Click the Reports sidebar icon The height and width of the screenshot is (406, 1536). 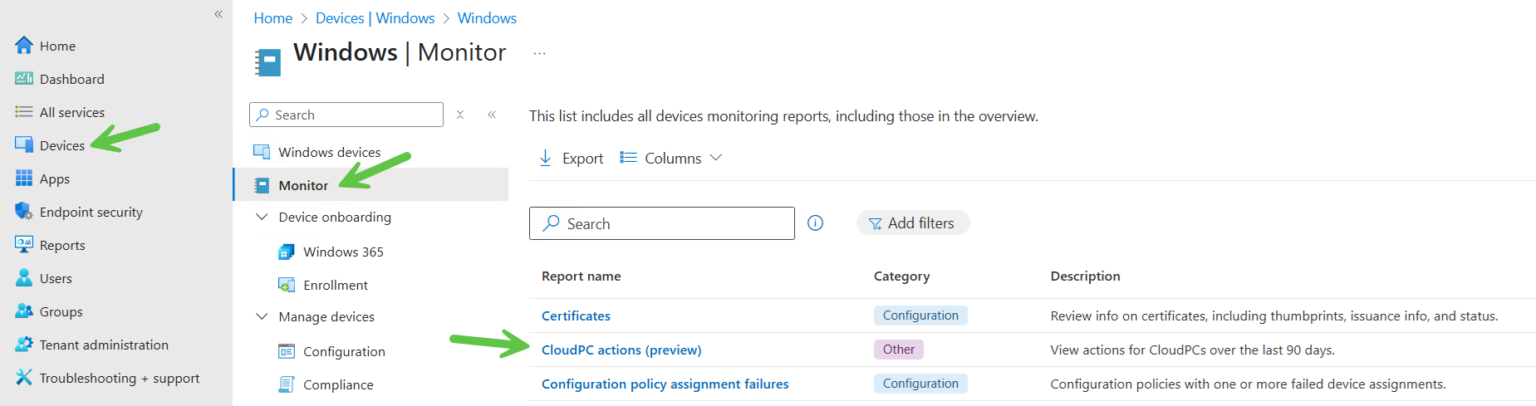(x=24, y=245)
